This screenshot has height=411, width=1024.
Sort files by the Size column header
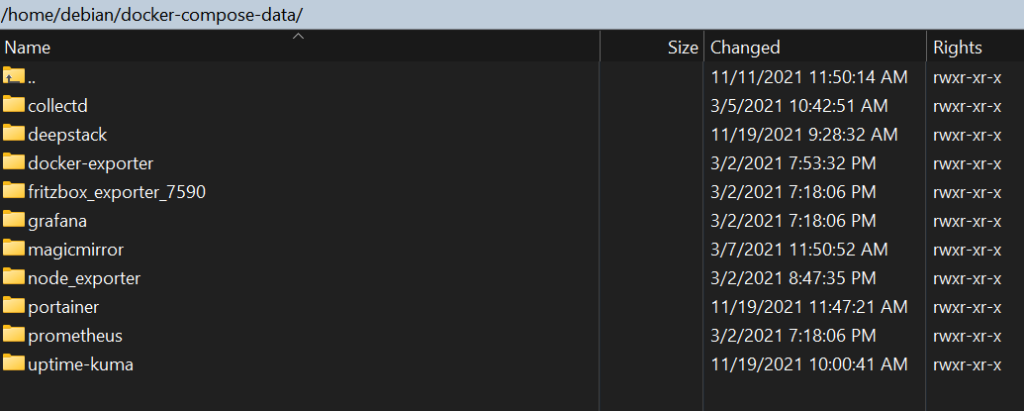(652, 47)
